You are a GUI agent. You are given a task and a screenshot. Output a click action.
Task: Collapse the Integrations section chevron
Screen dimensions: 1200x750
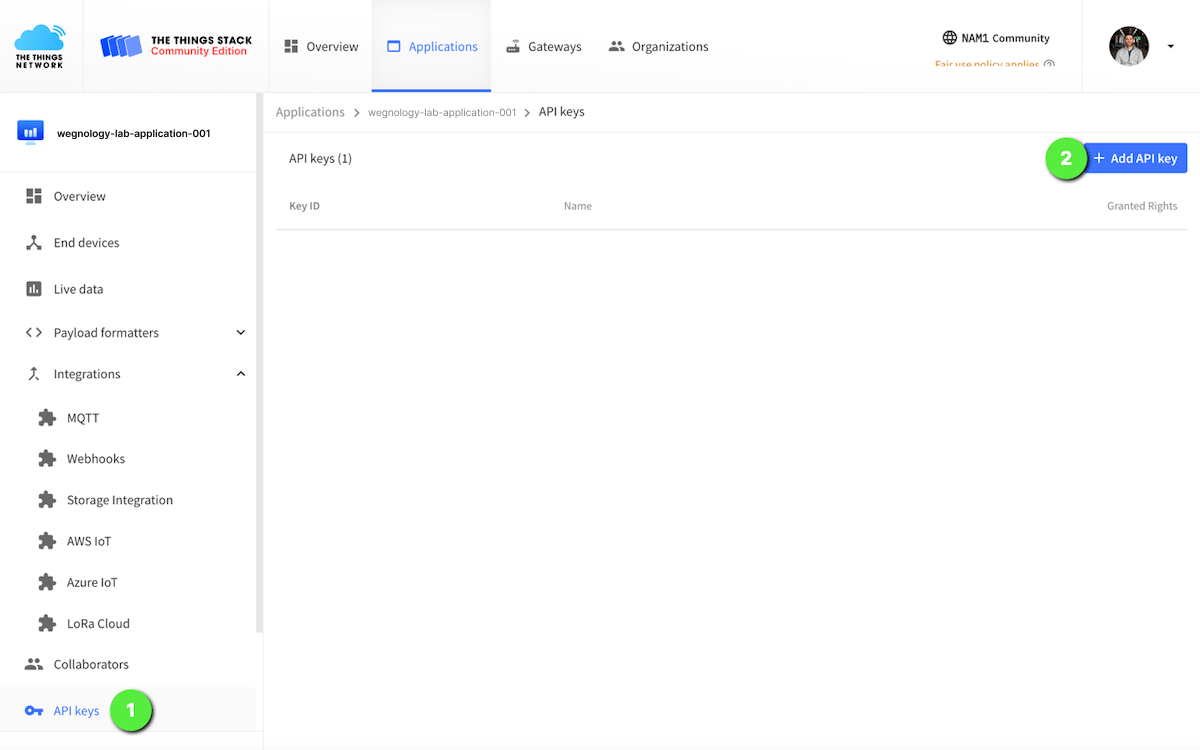(240, 374)
